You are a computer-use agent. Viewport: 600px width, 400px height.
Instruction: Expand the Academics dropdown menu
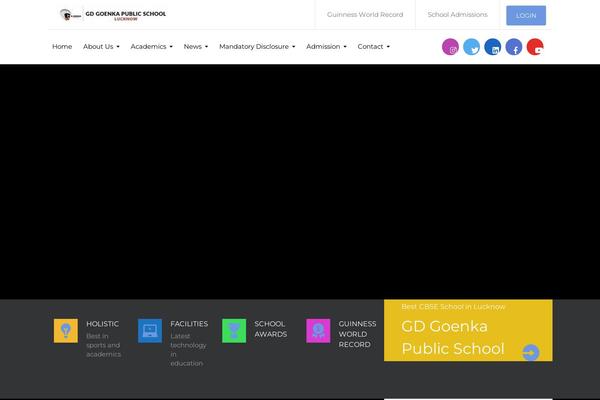152,46
